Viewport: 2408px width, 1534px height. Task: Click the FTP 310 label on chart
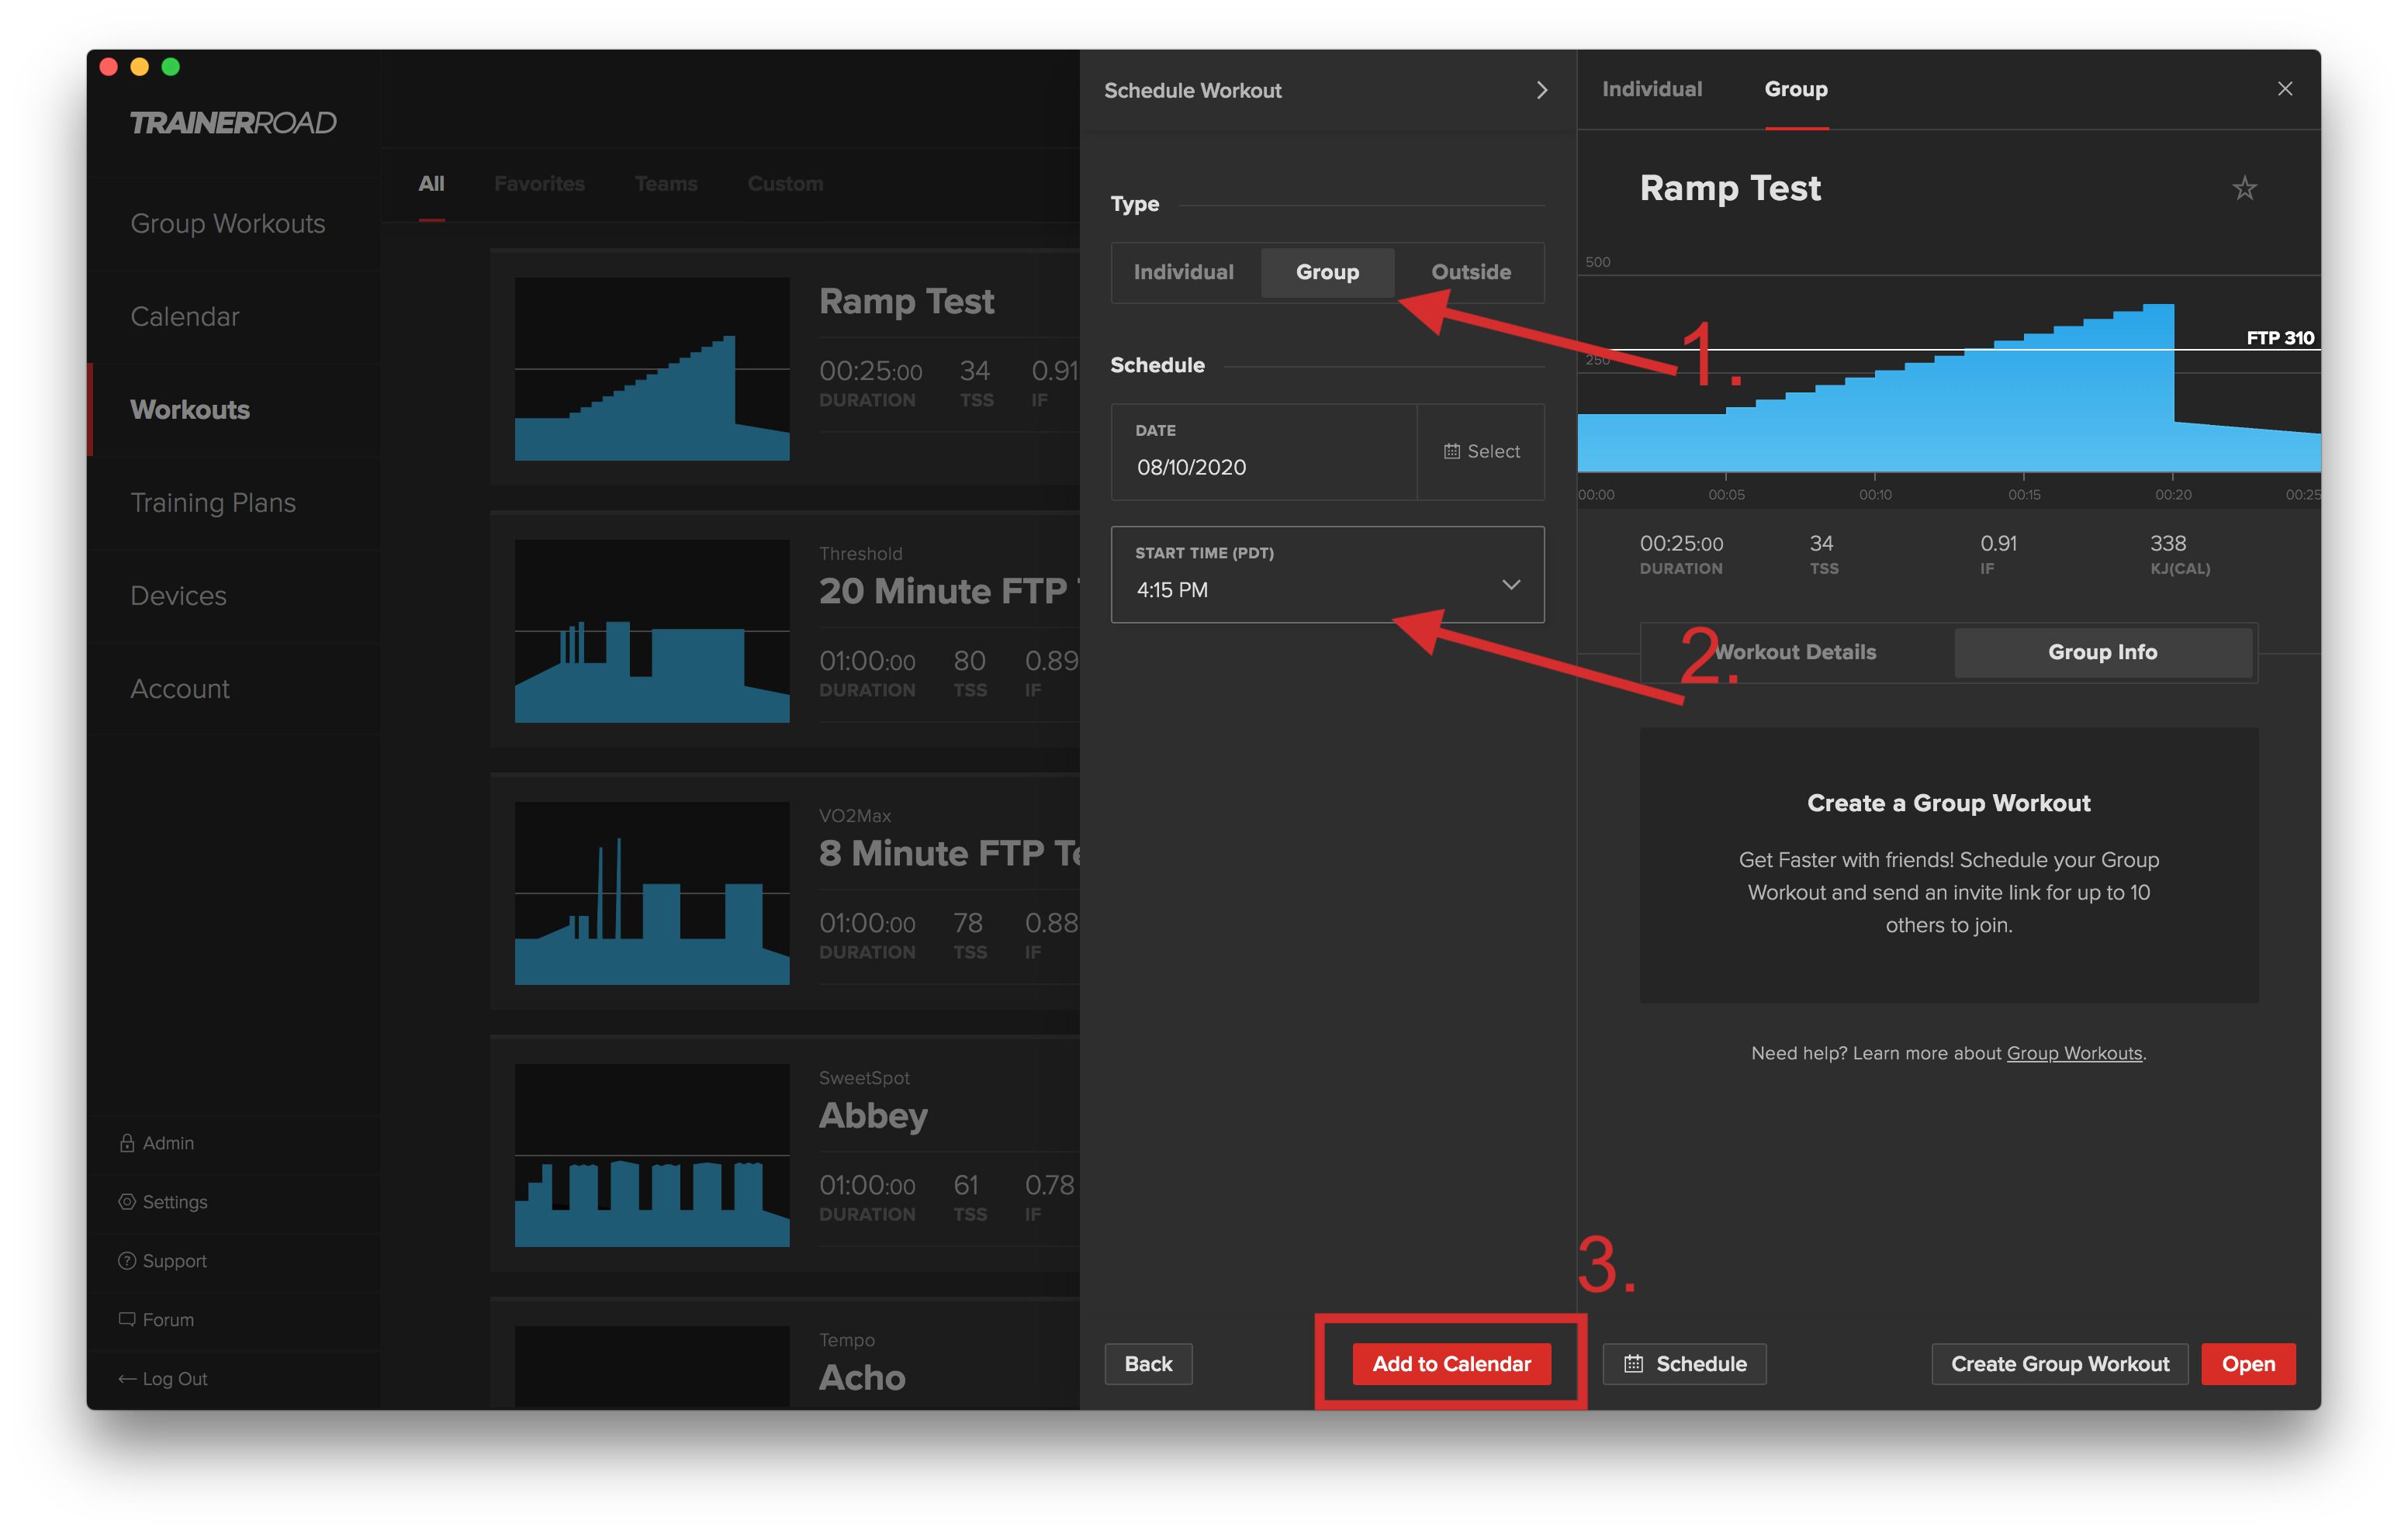pos(2280,338)
